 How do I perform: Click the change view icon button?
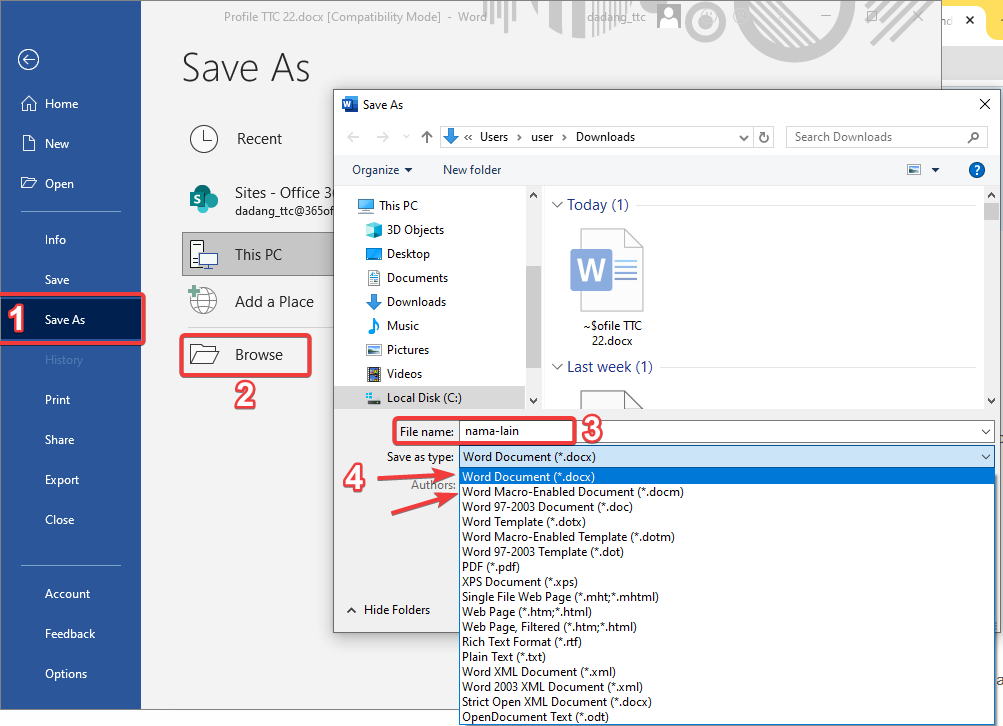(x=914, y=170)
